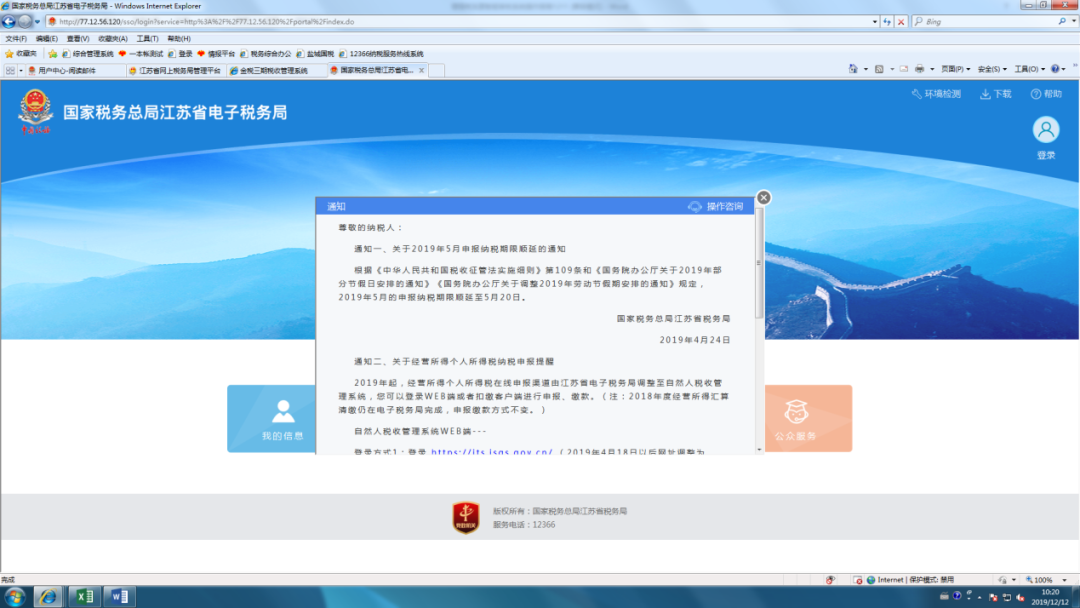
Task: Open the Quick Tabs grid icon
Action: (10, 70)
